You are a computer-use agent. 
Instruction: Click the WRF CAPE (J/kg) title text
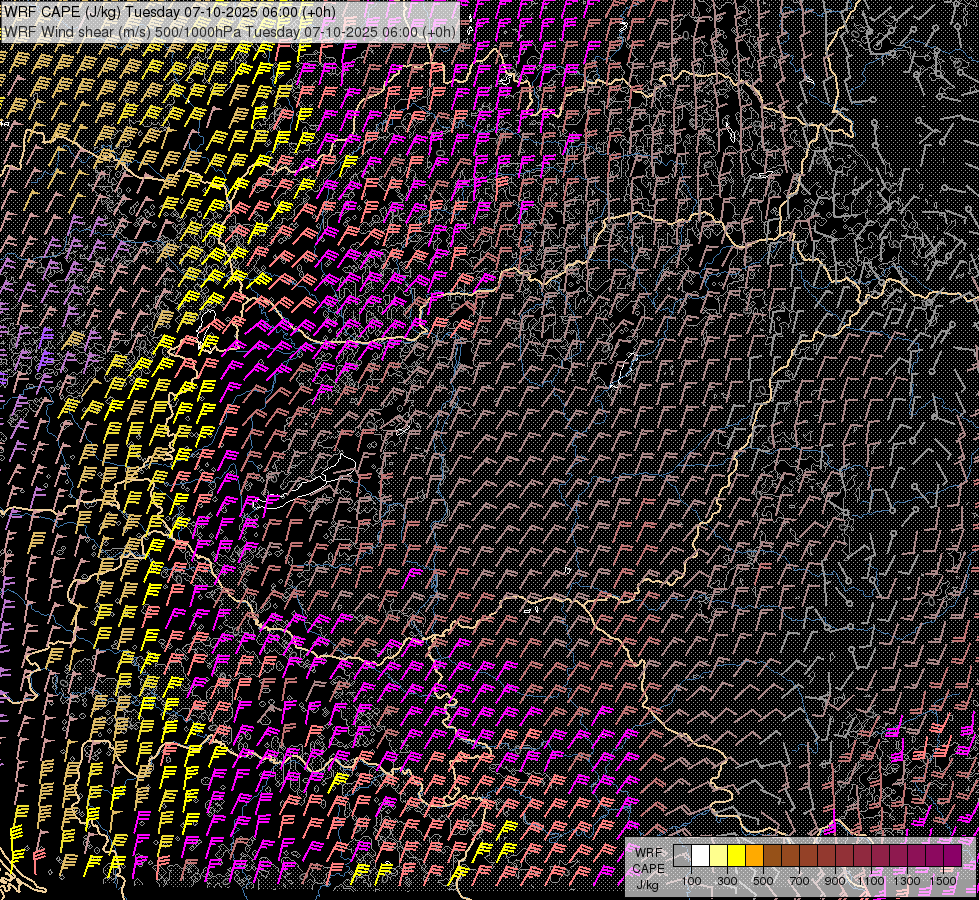[x=60, y=12]
